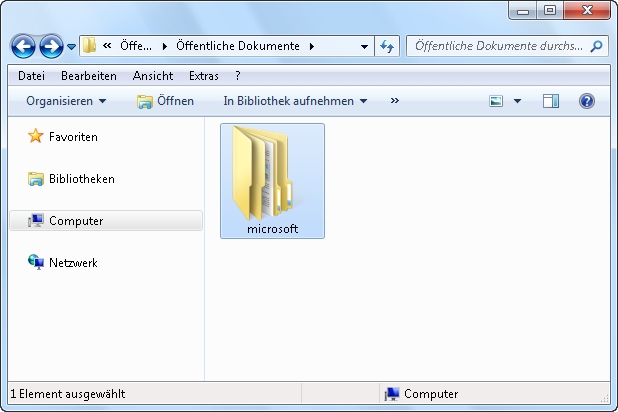This screenshot has width=618, height=412.
Task: Click the Öffnen toolbar button
Action: point(166,101)
